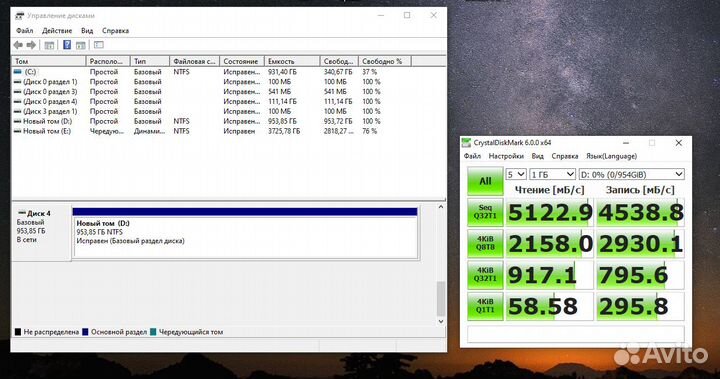Screen dimensions: 720x379
Task: Select (Диск 0 раздел 4) volume row
Action: 228,102
